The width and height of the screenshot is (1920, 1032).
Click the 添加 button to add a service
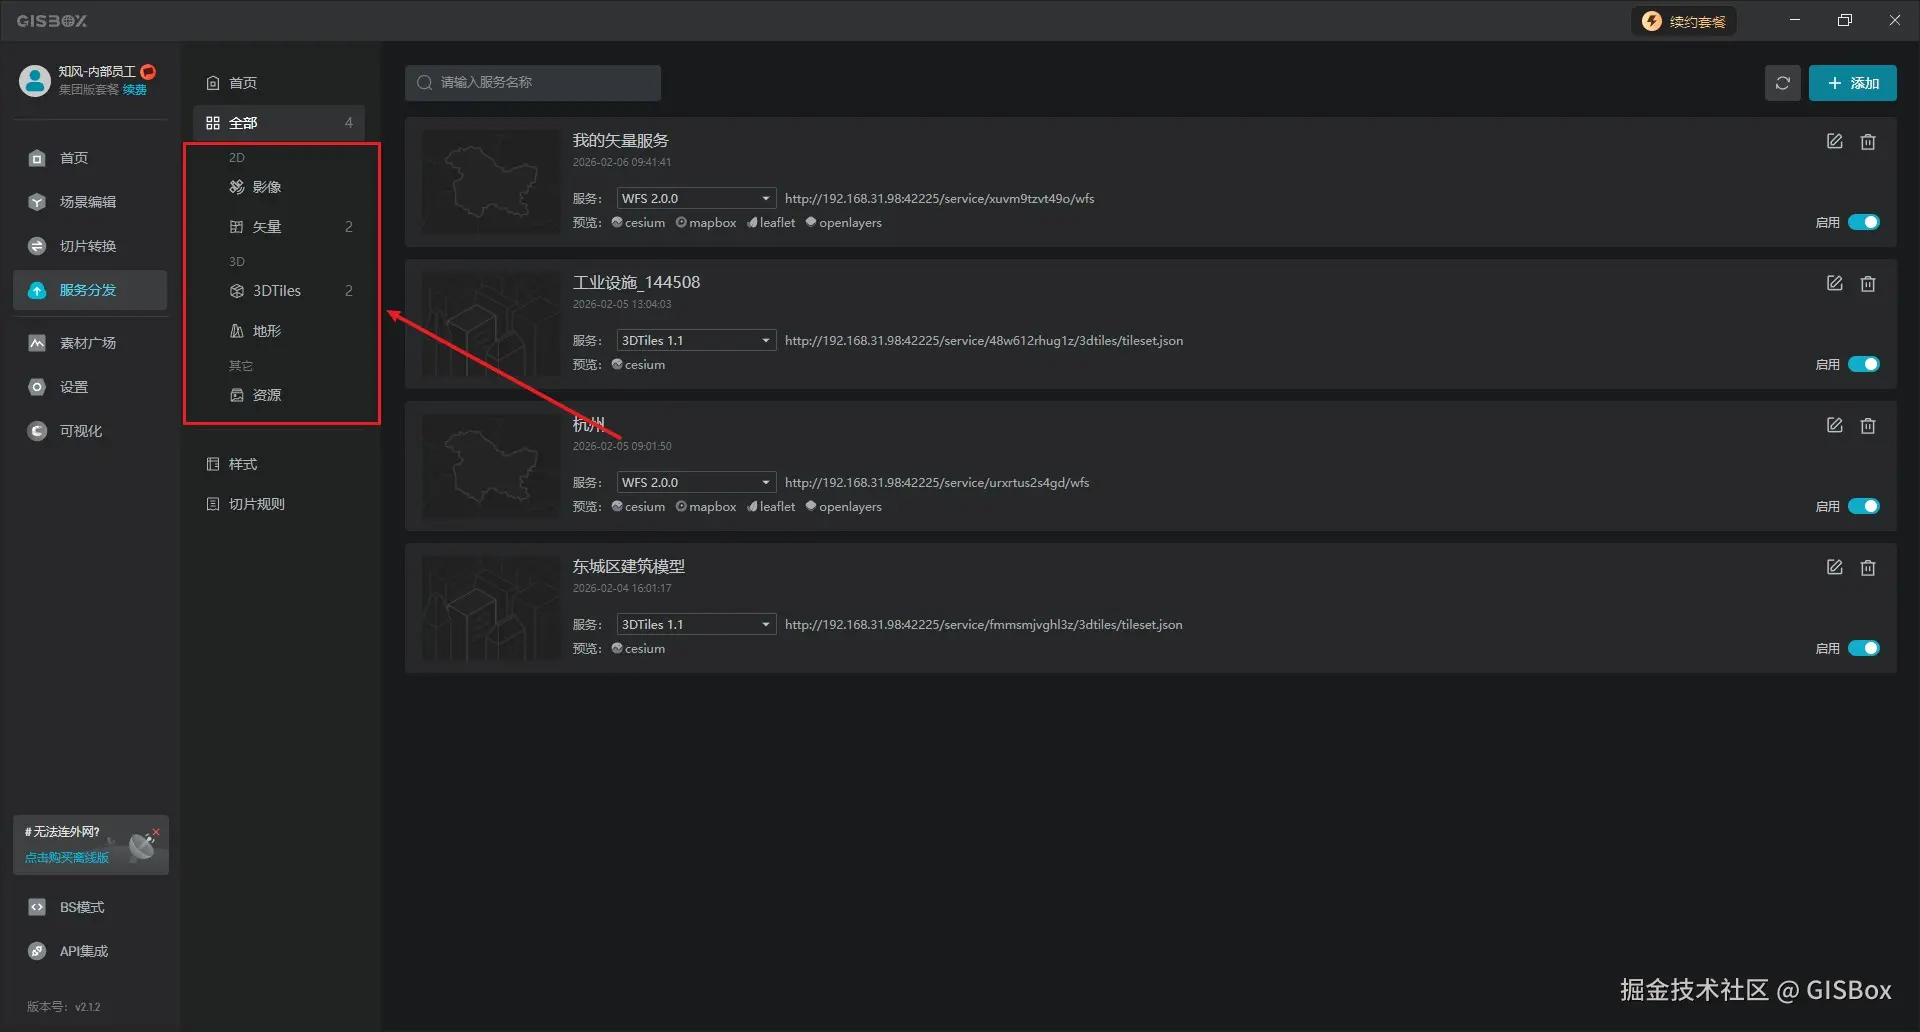(1852, 83)
